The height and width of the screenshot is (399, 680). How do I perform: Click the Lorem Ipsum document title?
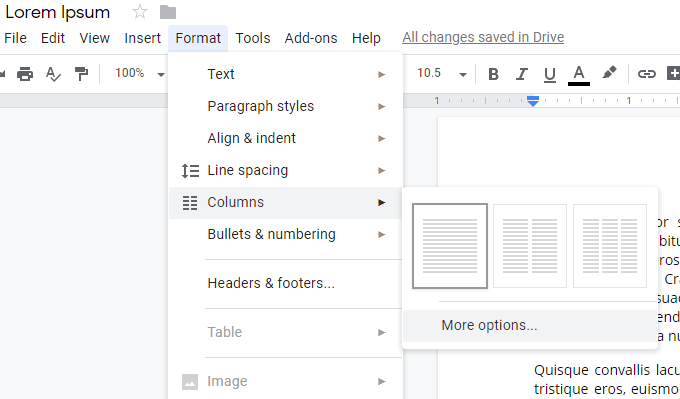[x=58, y=13]
